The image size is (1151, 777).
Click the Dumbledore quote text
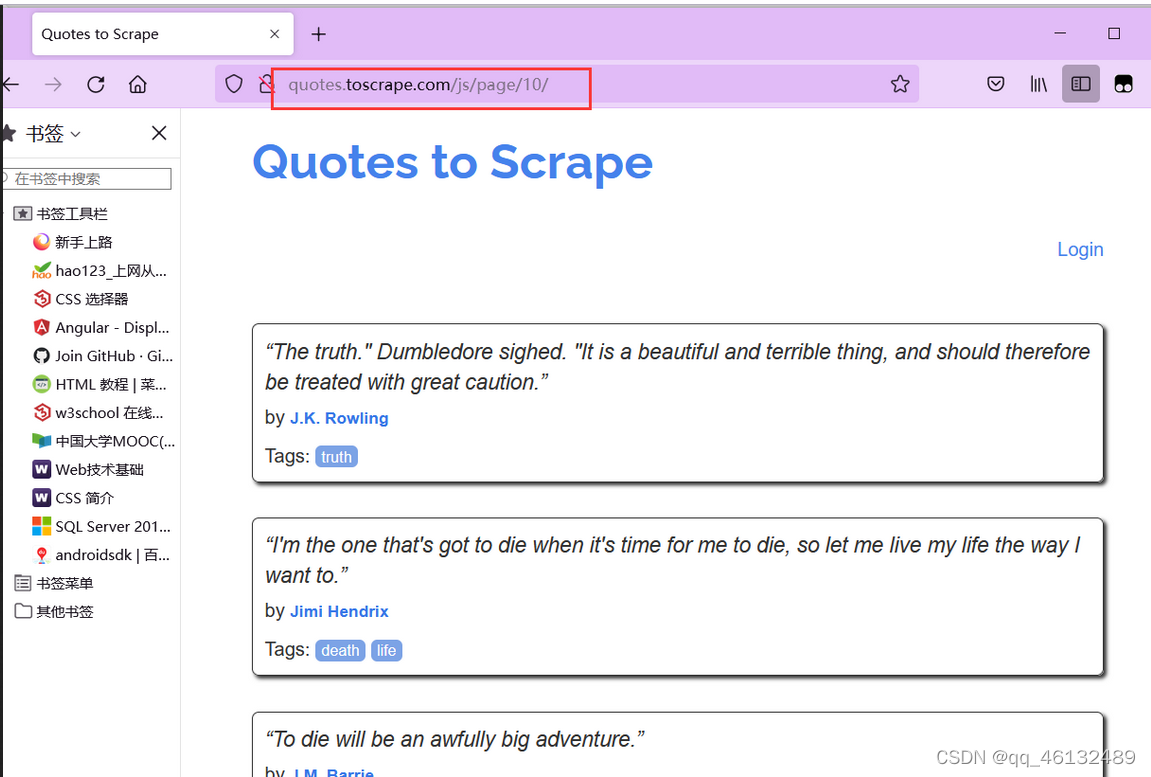(677, 367)
